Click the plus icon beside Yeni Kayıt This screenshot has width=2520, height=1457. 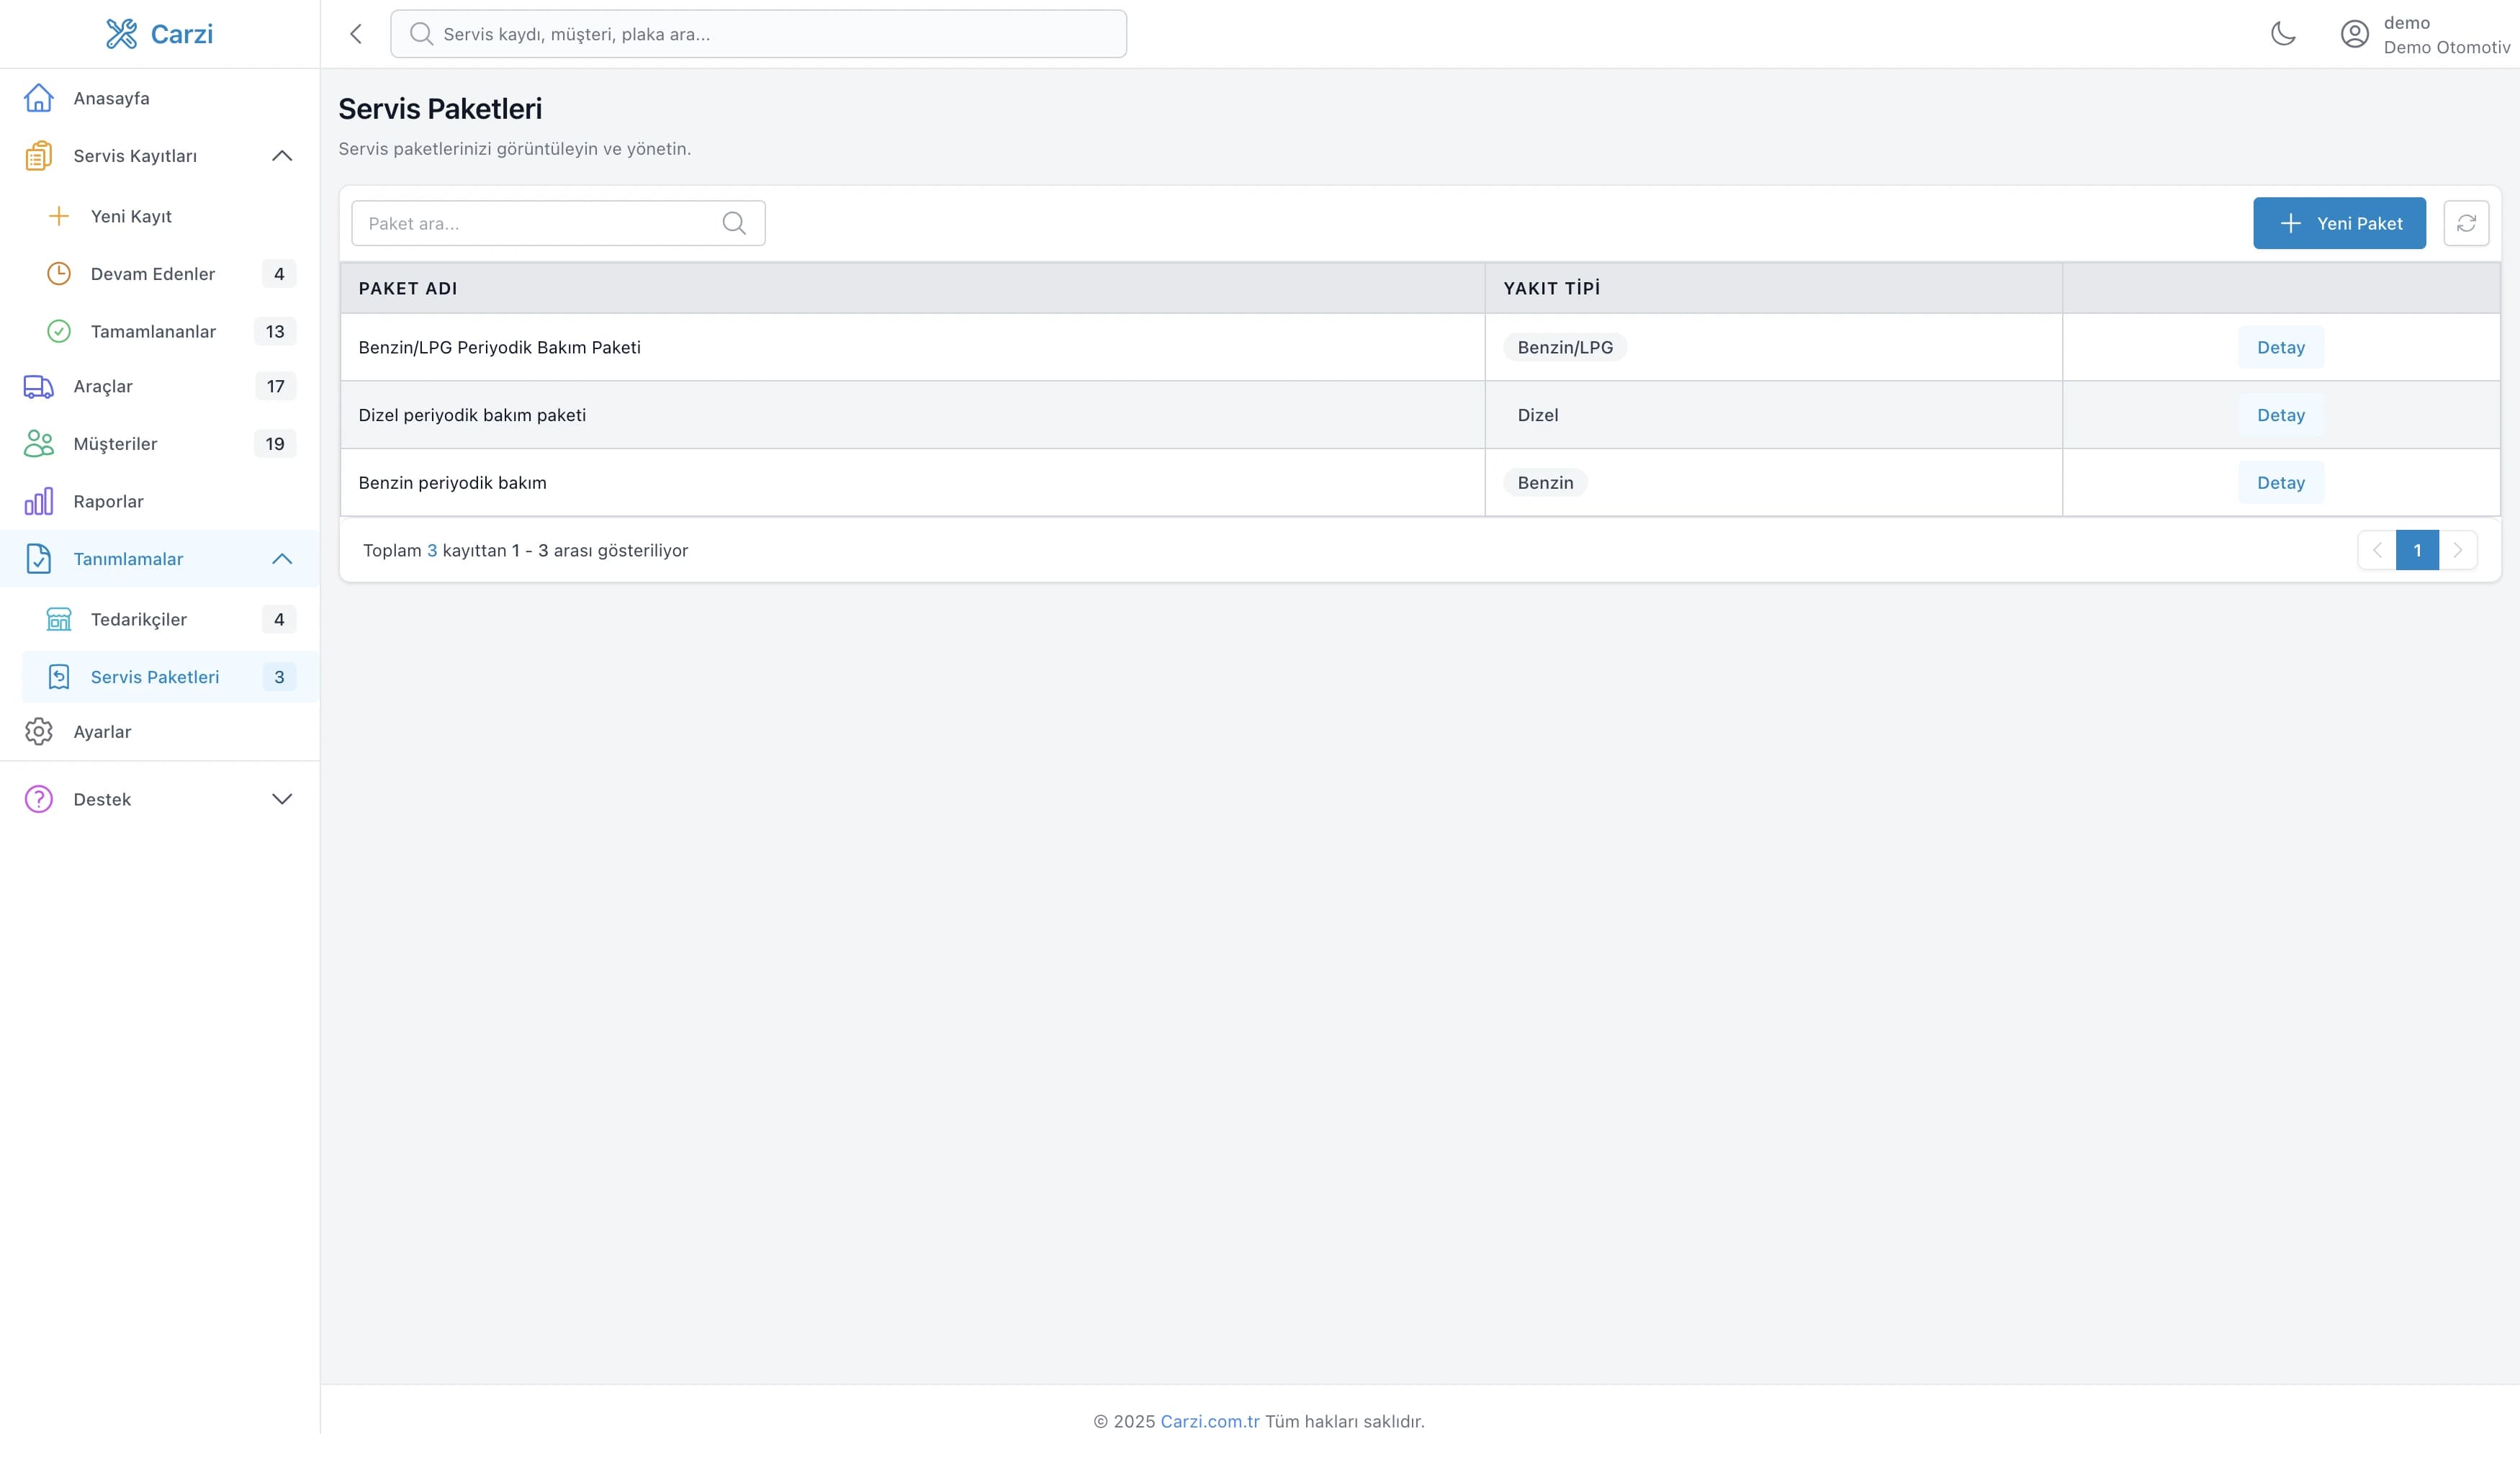coord(59,216)
